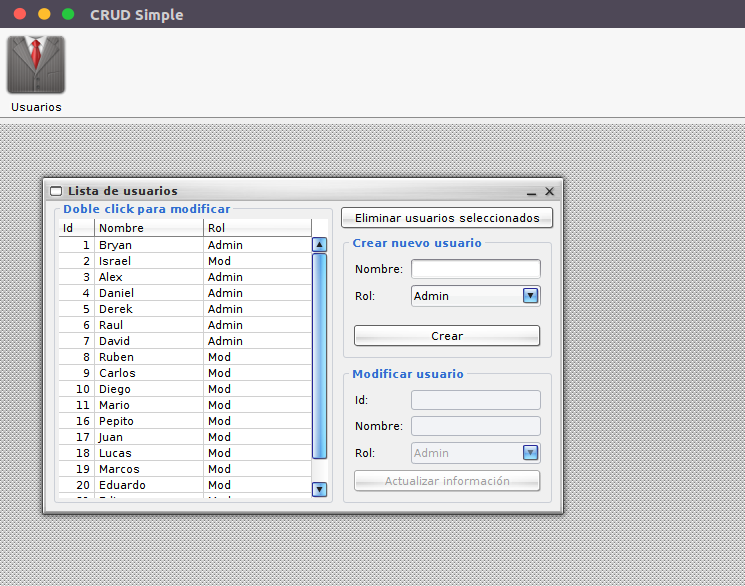Image resolution: width=745 pixels, height=586 pixels.
Task: Click the Usuarios label under the toolbar icon
Action: point(36,107)
